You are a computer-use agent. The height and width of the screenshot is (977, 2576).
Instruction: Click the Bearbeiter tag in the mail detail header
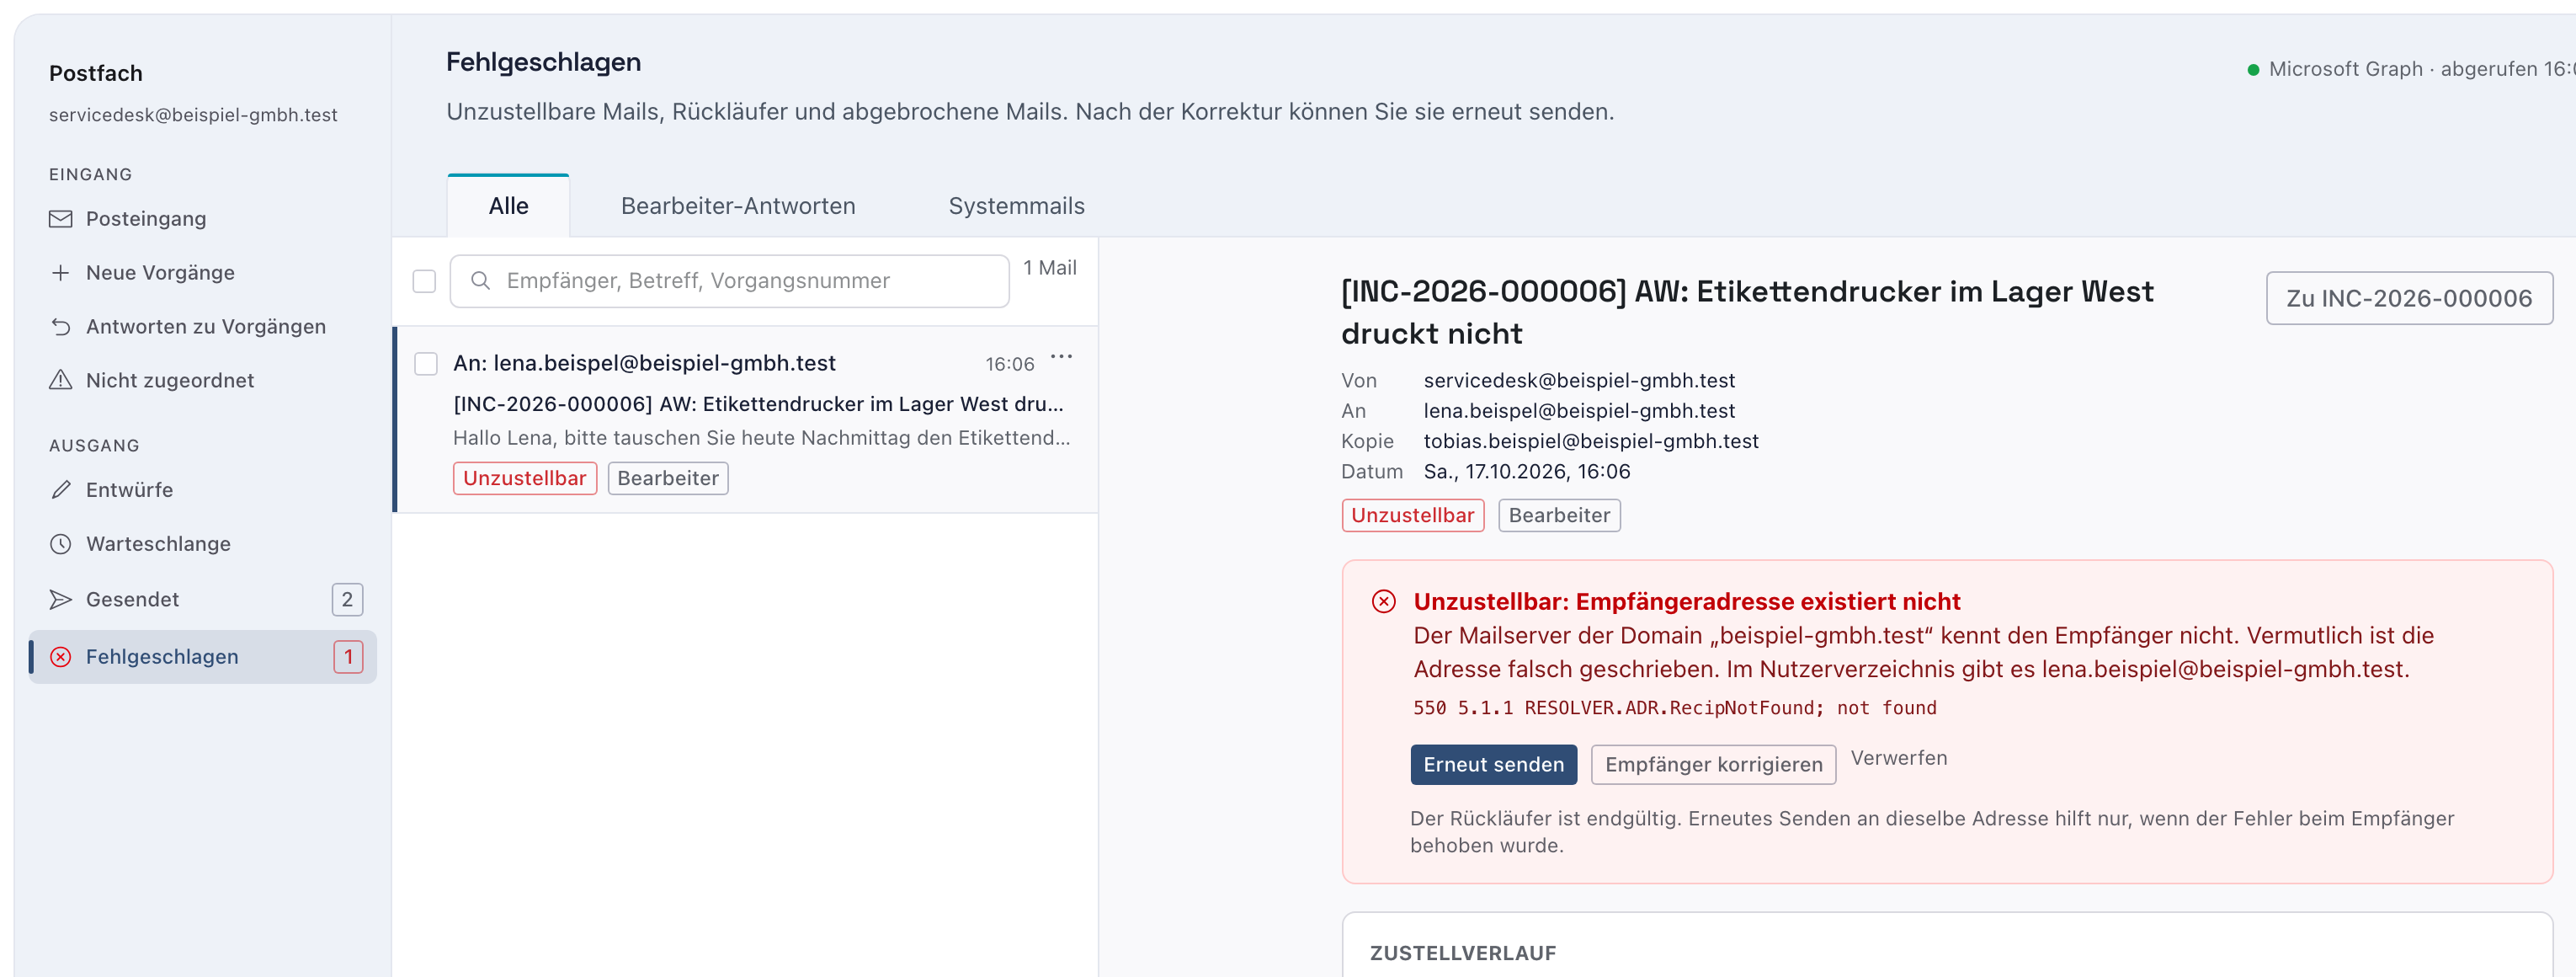click(1559, 515)
